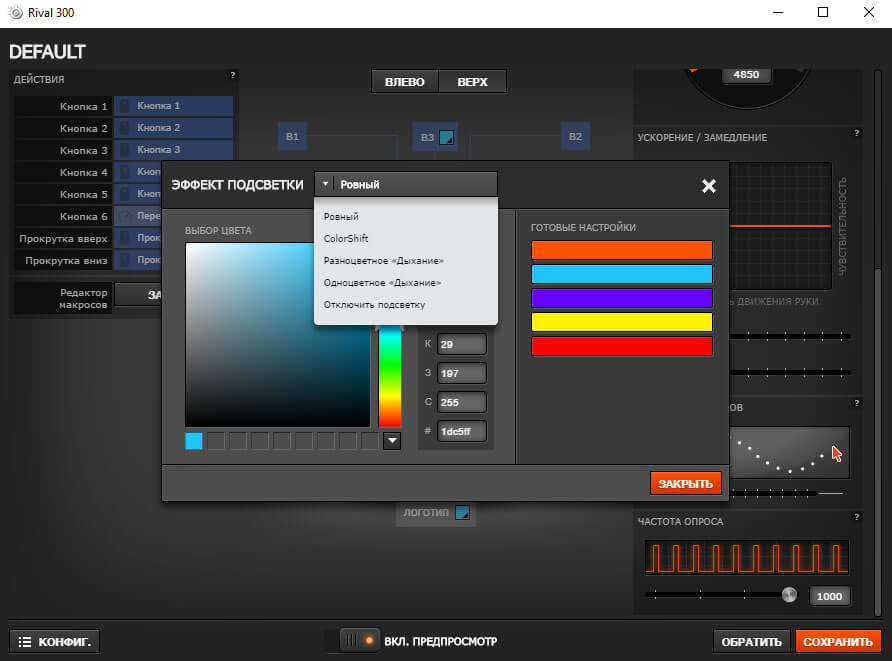Click the B3 button color icon
This screenshot has width=892, height=661.
coord(447,137)
